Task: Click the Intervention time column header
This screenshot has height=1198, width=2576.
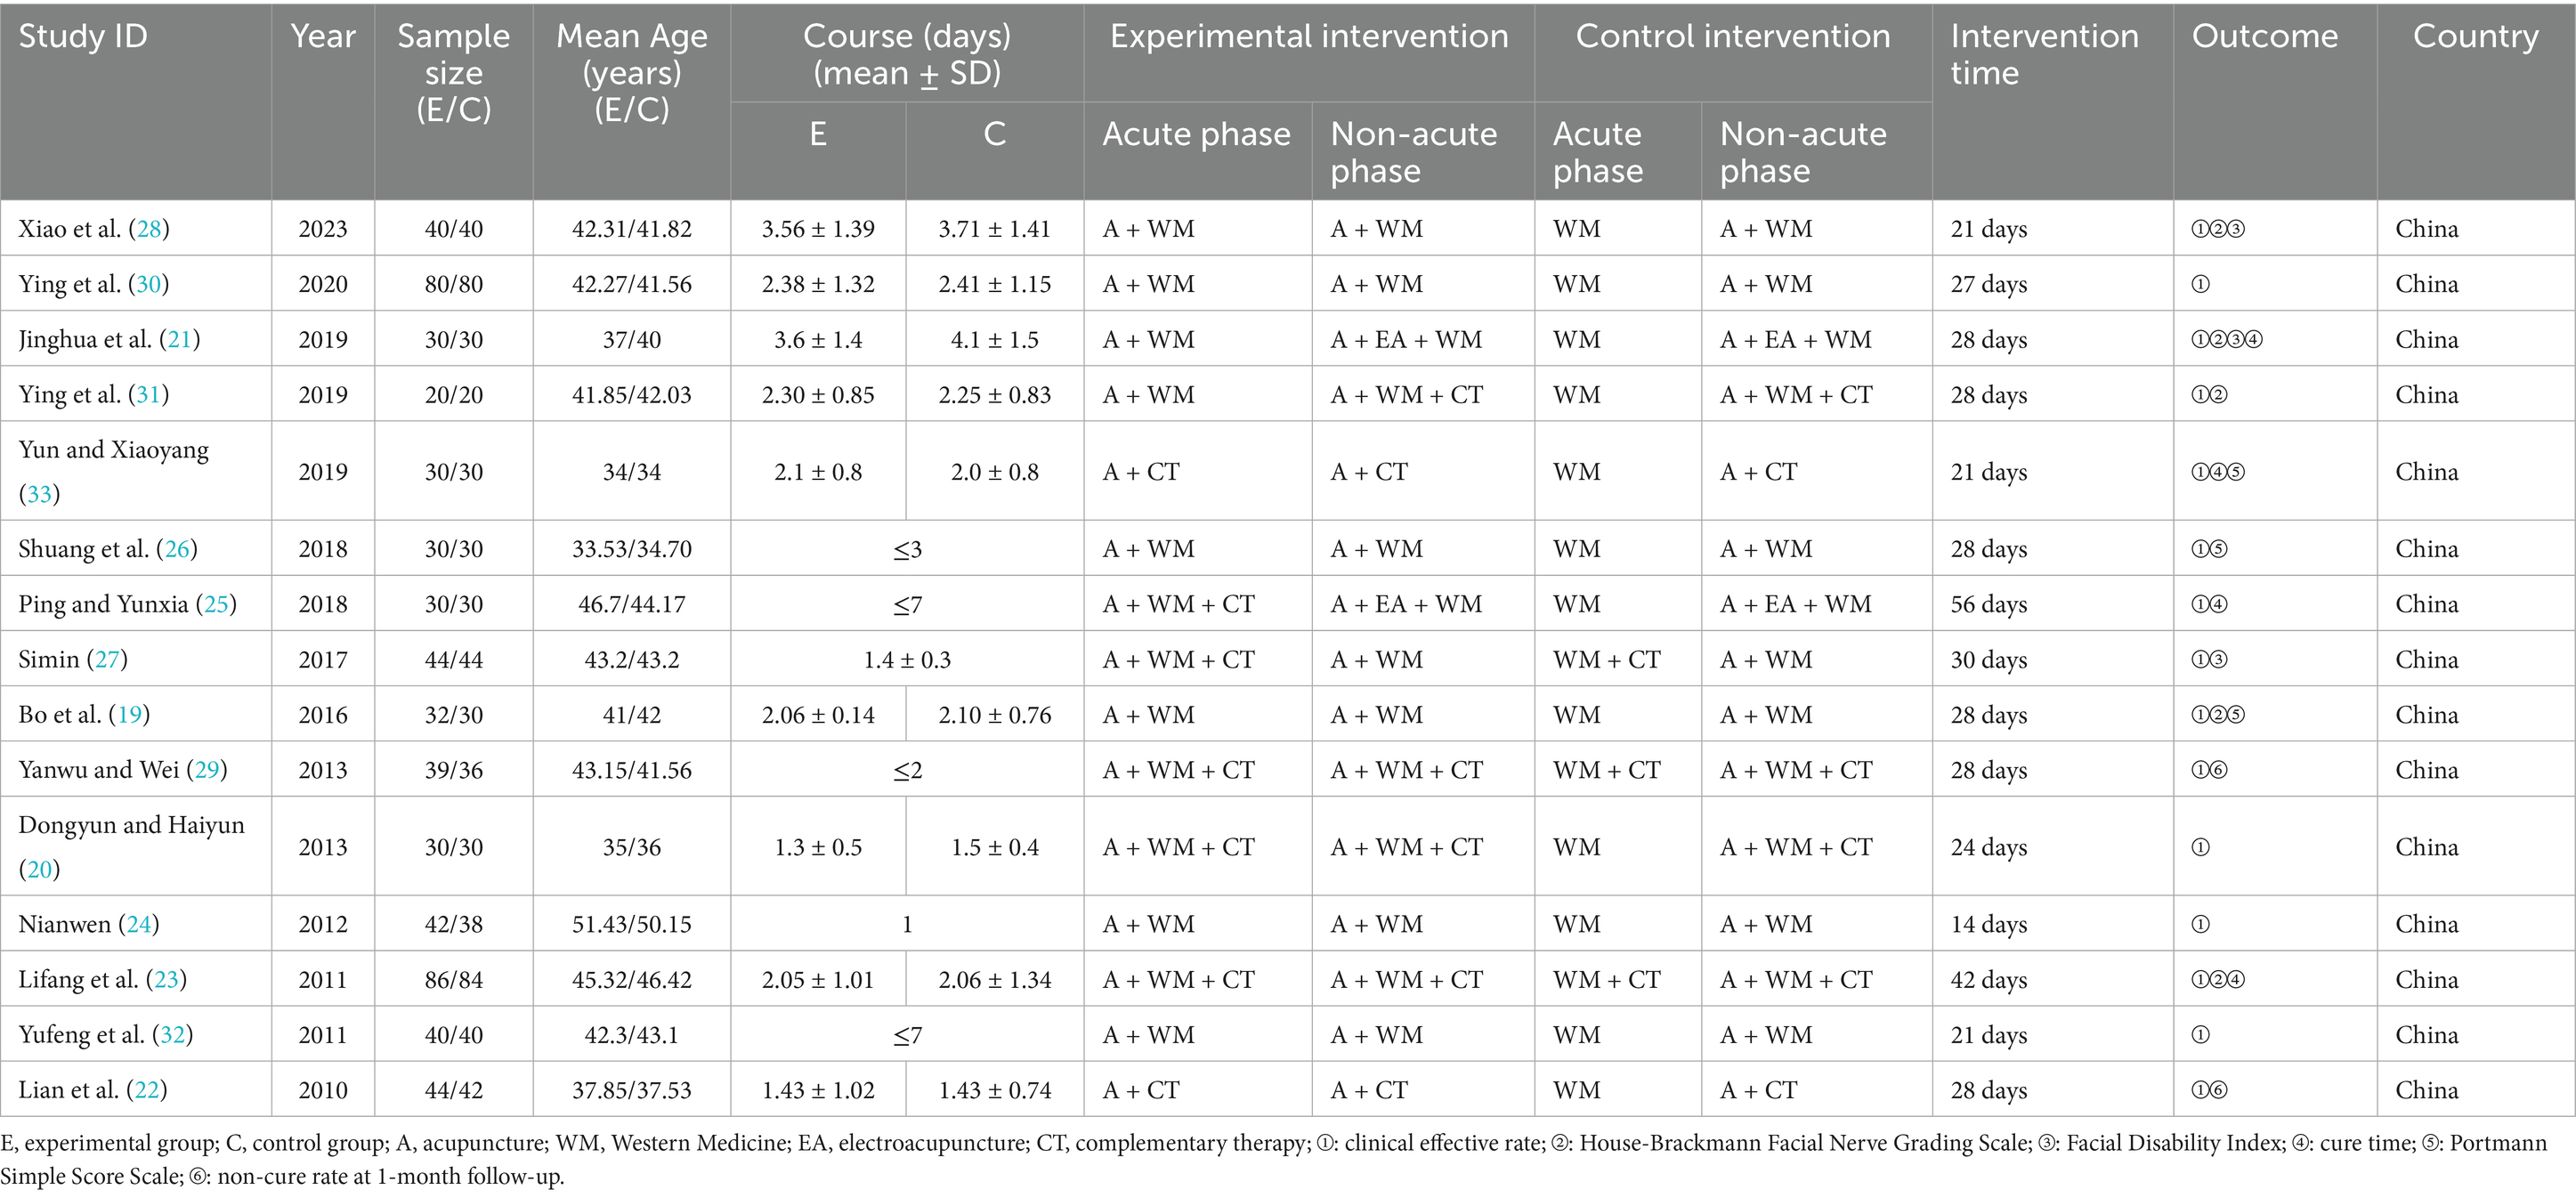Action: [x=2043, y=54]
